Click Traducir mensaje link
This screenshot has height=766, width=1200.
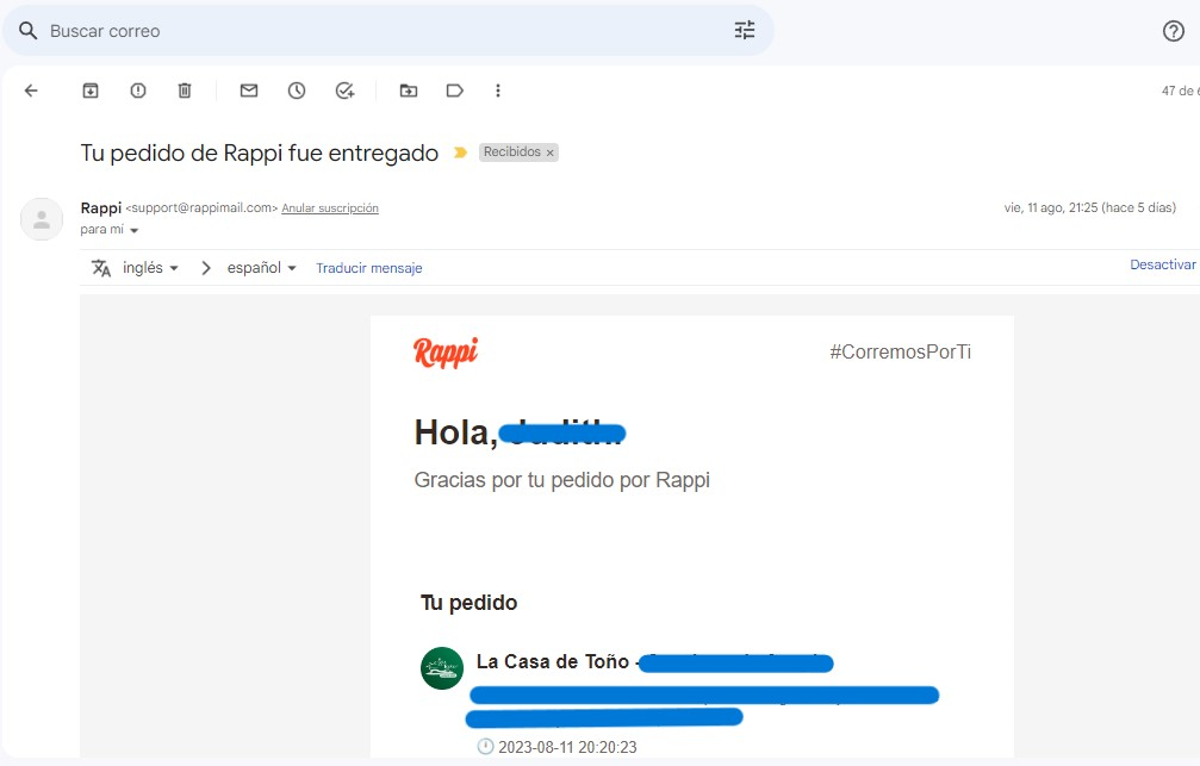coord(369,268)
